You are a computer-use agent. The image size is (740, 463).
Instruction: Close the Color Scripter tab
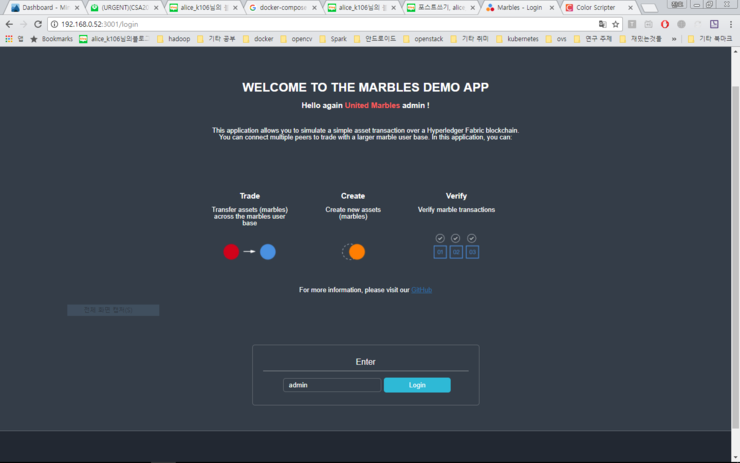630,8
